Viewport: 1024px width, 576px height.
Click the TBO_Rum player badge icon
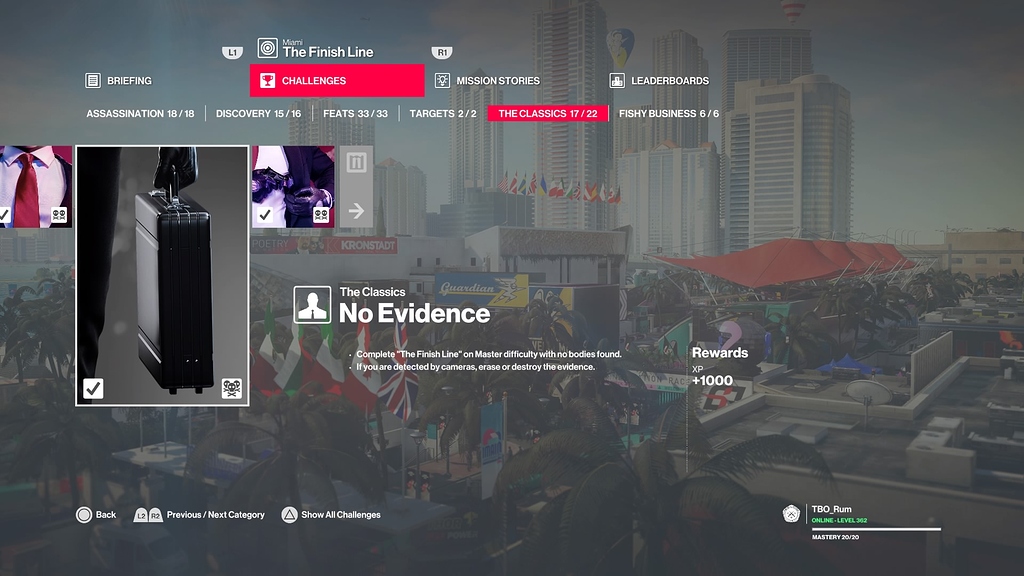792,514
